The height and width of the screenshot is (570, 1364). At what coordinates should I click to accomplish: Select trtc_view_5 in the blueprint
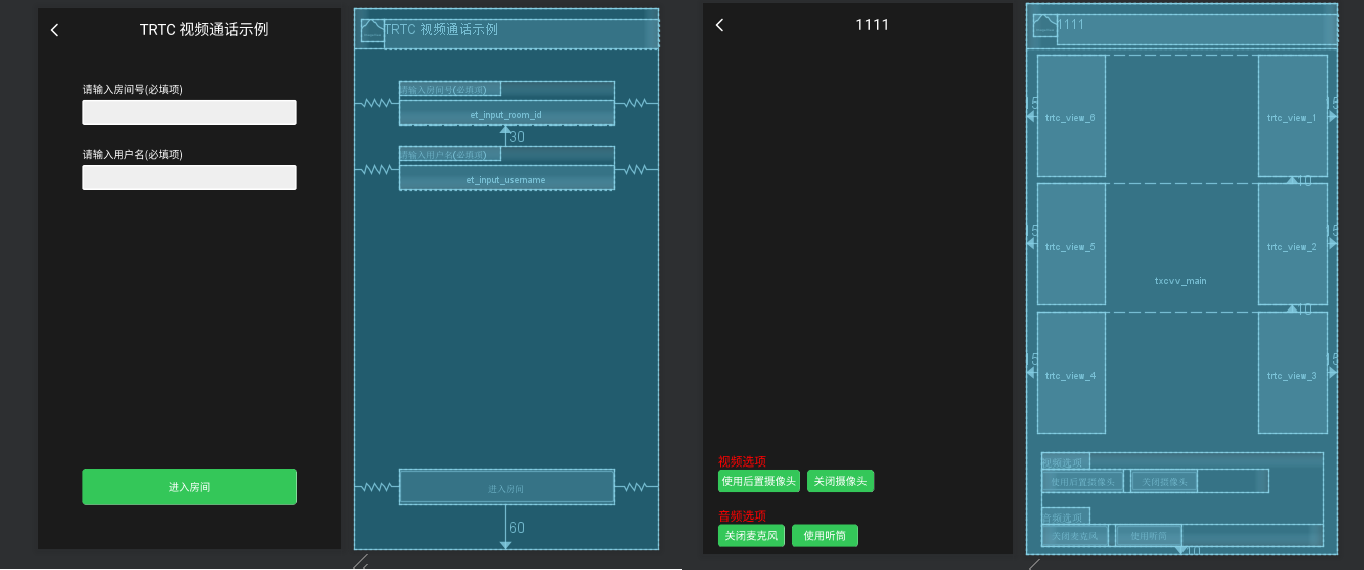pyautogui.click(x=1071, y=244)
